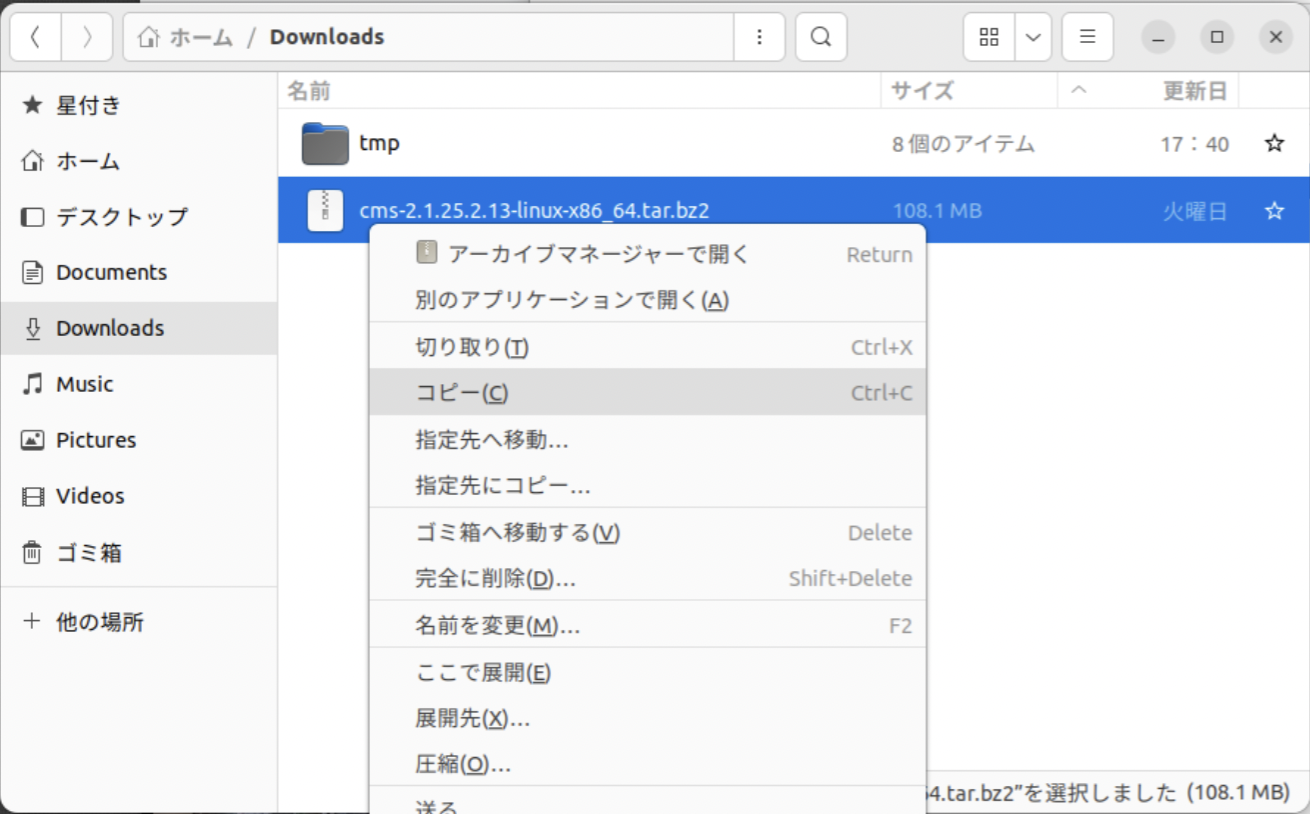Click the back navigation arrow

[x=36, y=37]
